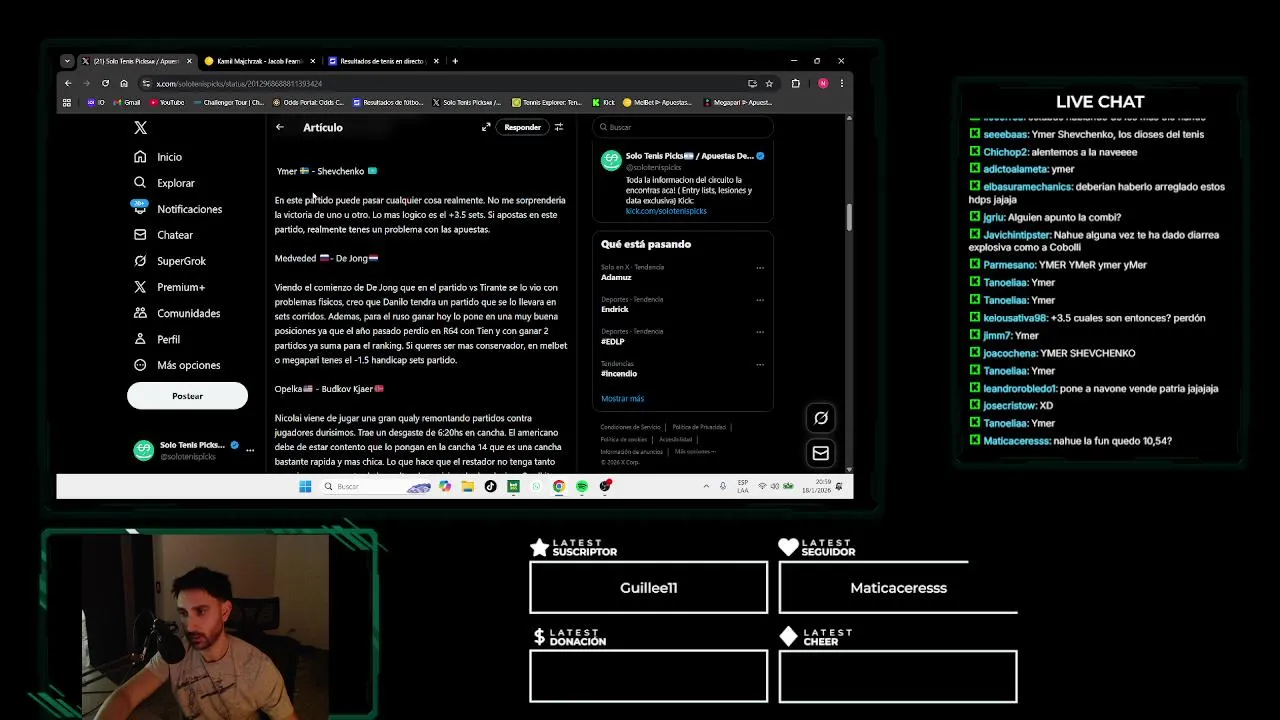Show hidden system tray icons chevron
Image resolution: width=1280 pixels, height=720 pixels.
tap(706, 487)
